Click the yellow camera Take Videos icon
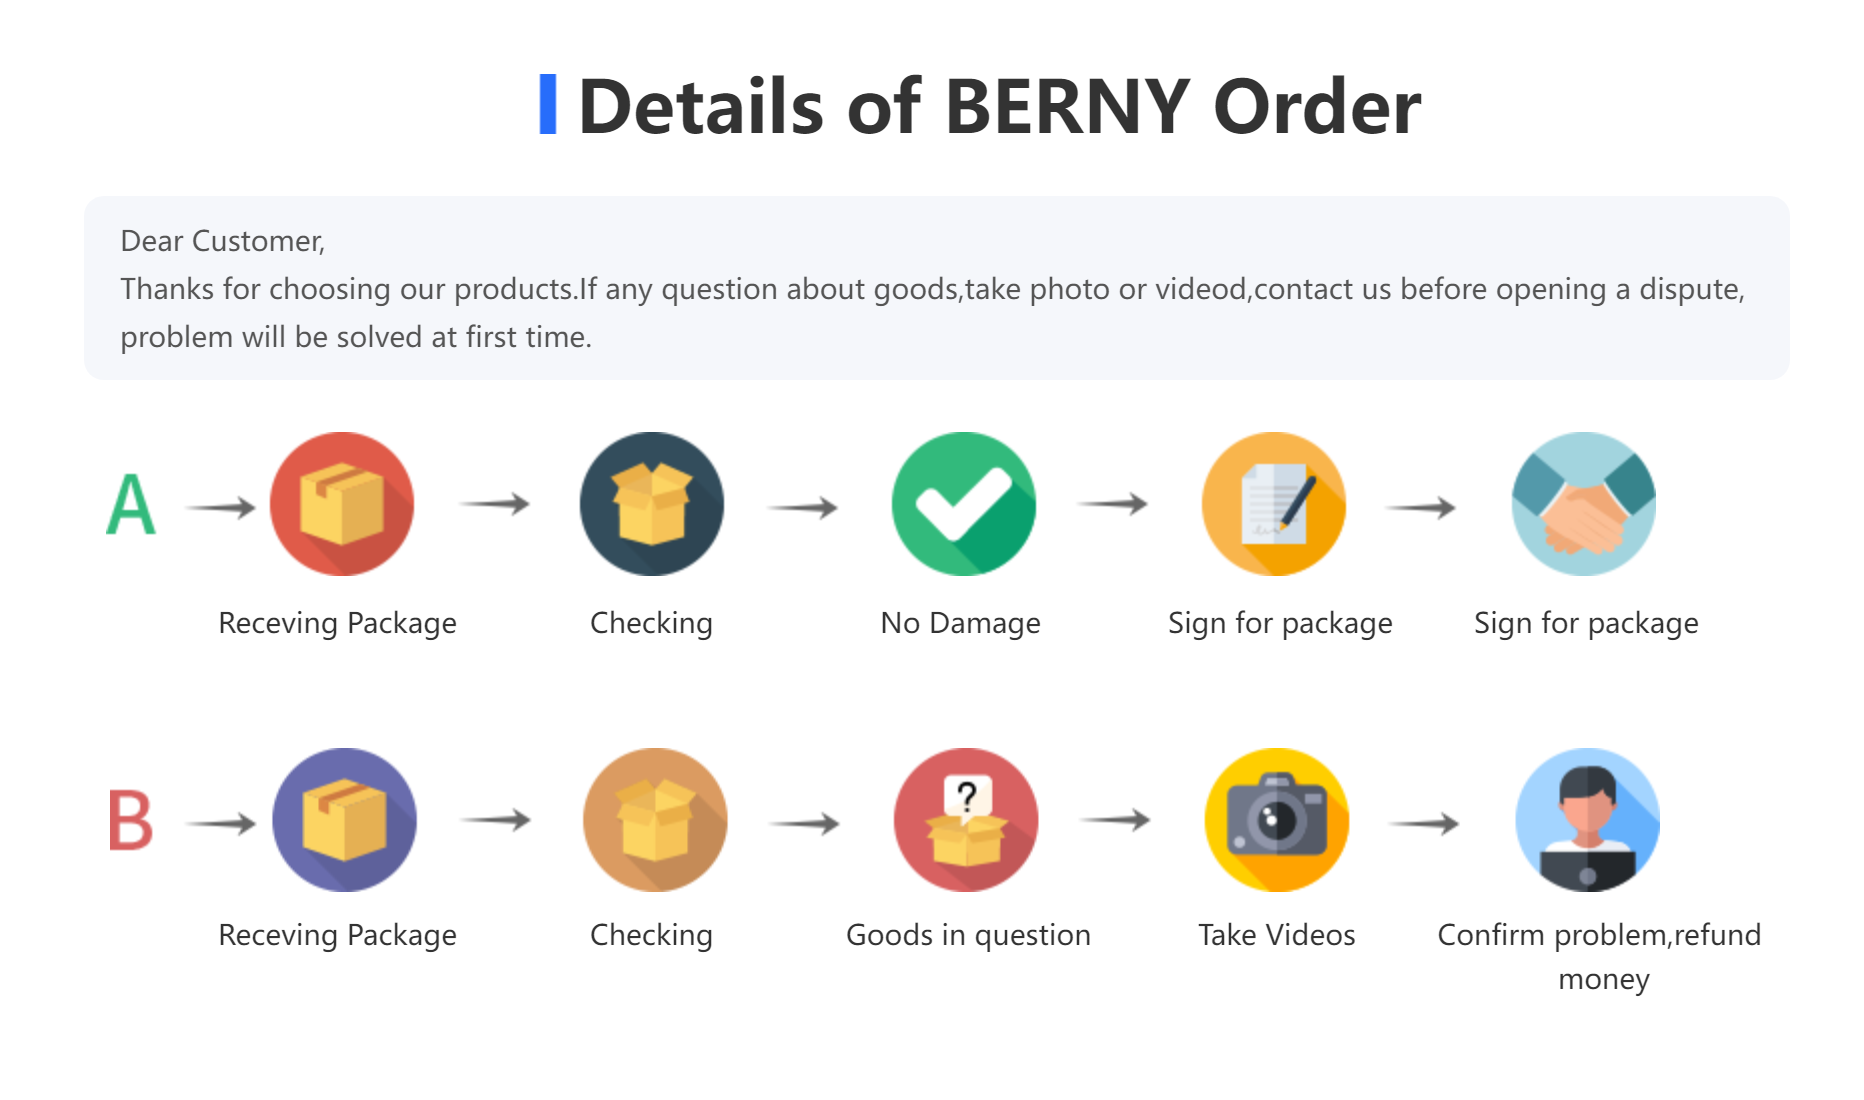Image resolution: width=1864 pixels, height=1100 pixels. 1277,820
